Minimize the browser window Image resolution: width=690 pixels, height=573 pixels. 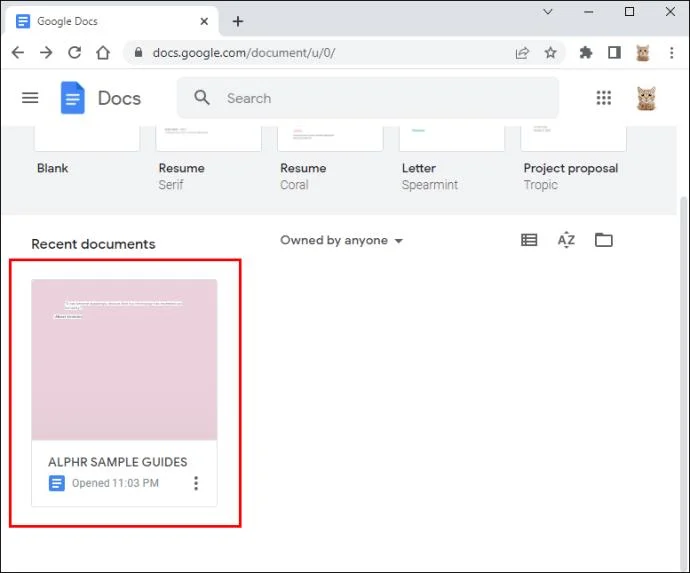[588, 12]
